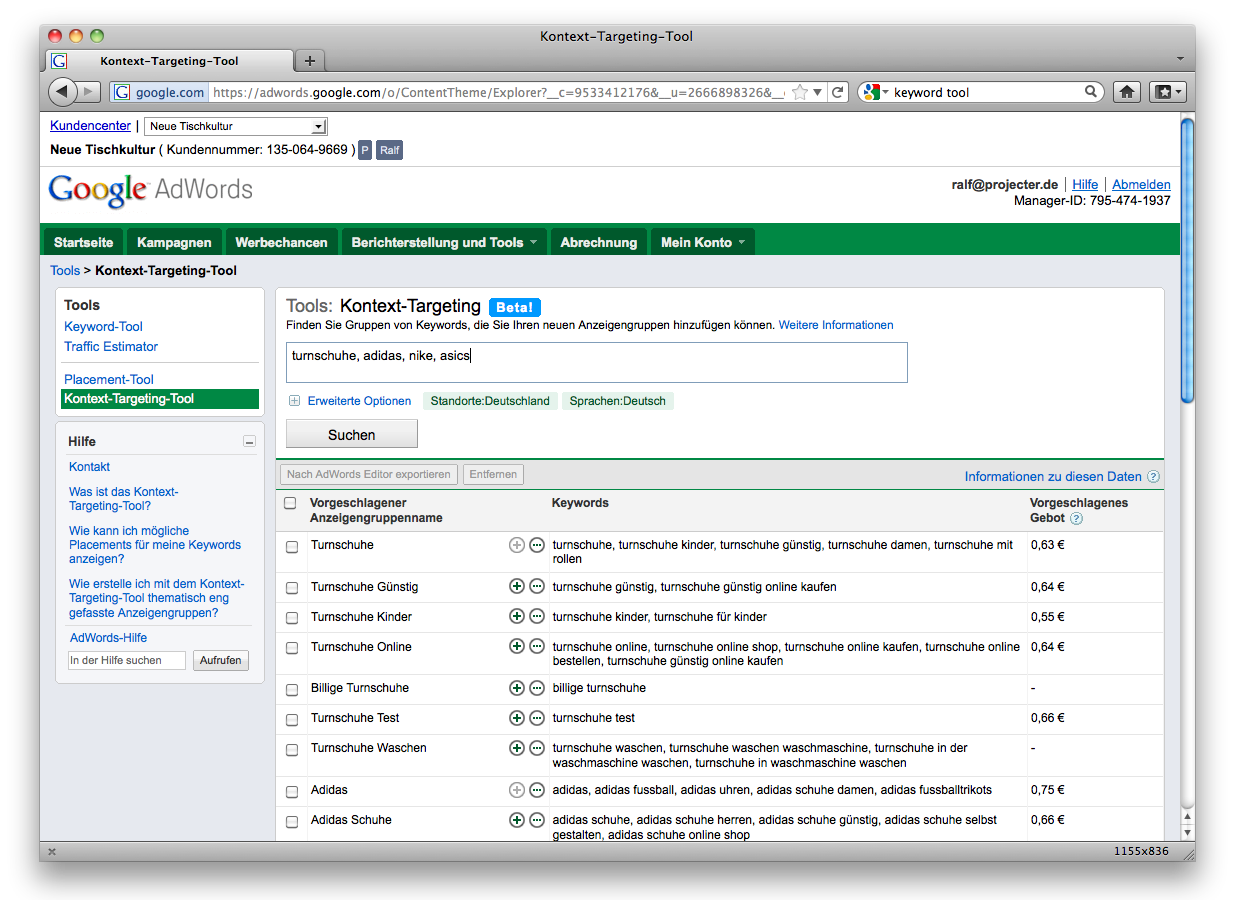This screenshot has width=1235, height=900.
Task: Check the Turnschuhe Kinder row checkbox
Action: [x=292, y=618]
